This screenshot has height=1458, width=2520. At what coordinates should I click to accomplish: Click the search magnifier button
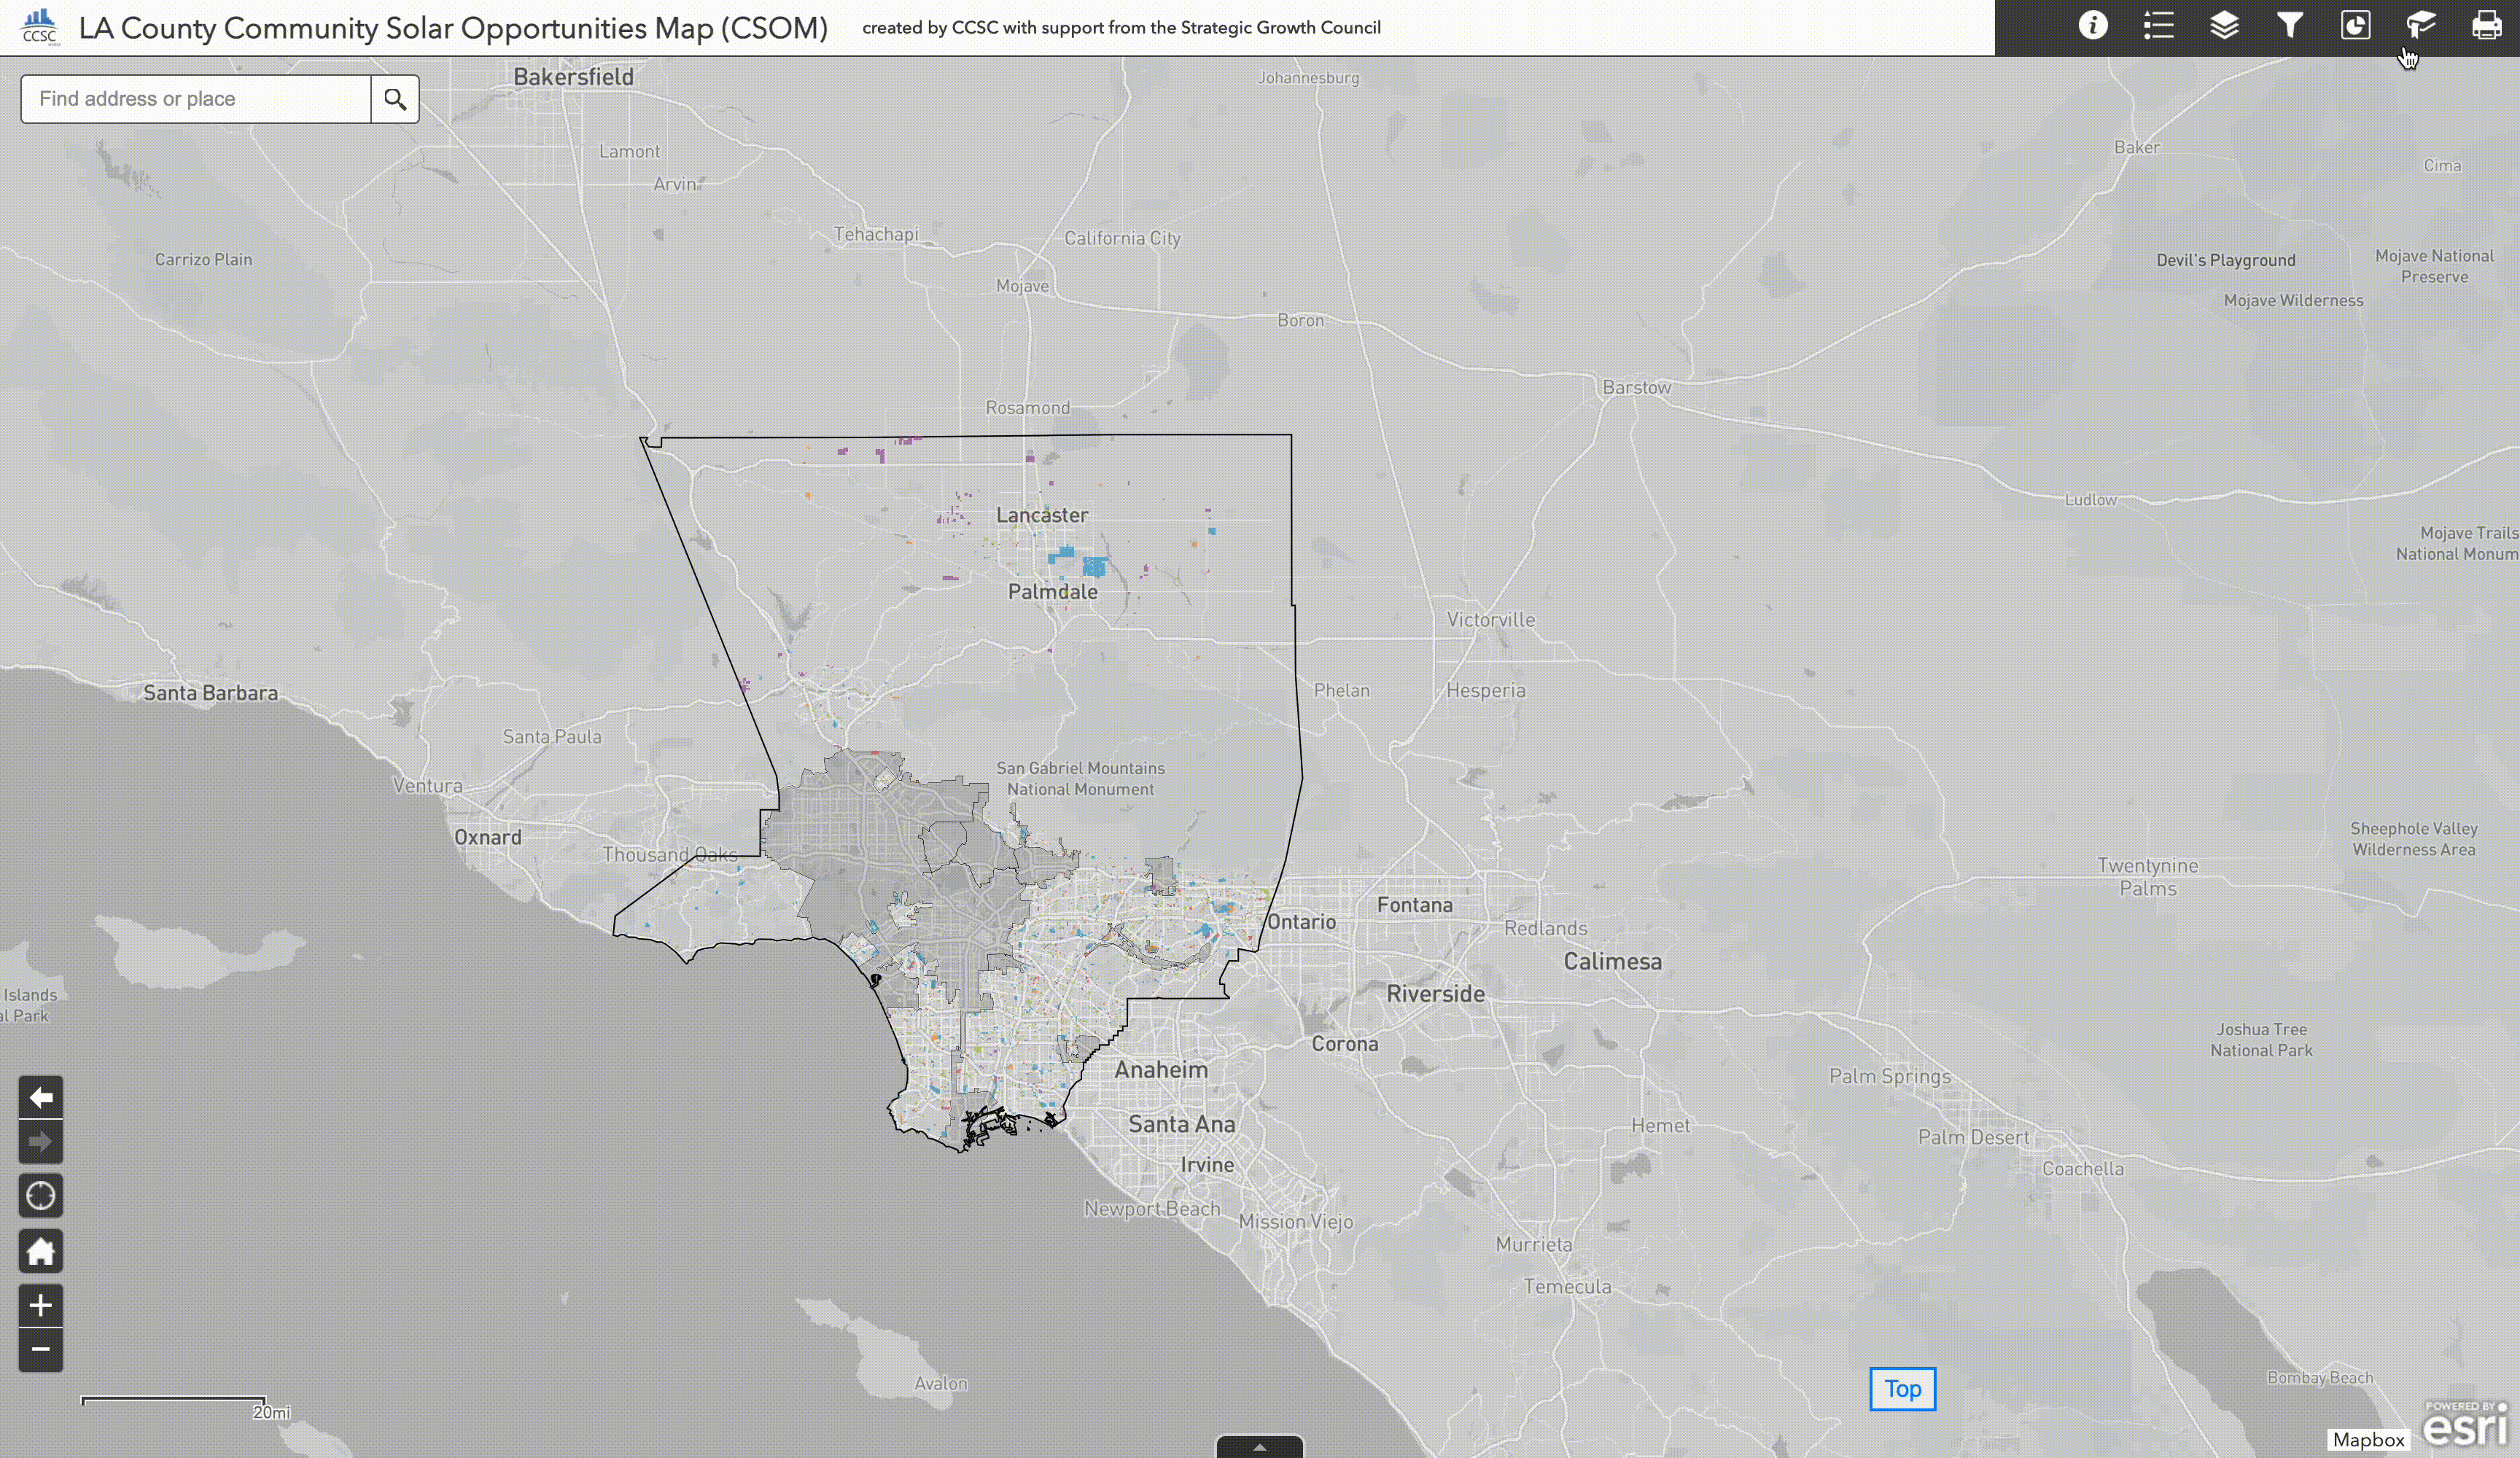(395, 99)
